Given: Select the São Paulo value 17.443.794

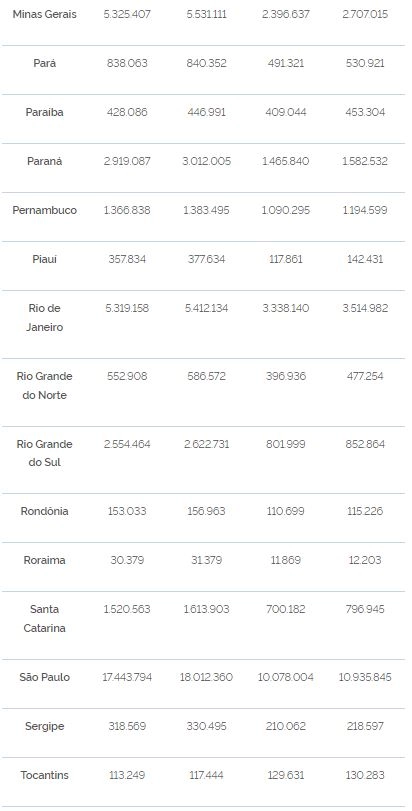Looking at the screenshot, I should click(127, 677).
